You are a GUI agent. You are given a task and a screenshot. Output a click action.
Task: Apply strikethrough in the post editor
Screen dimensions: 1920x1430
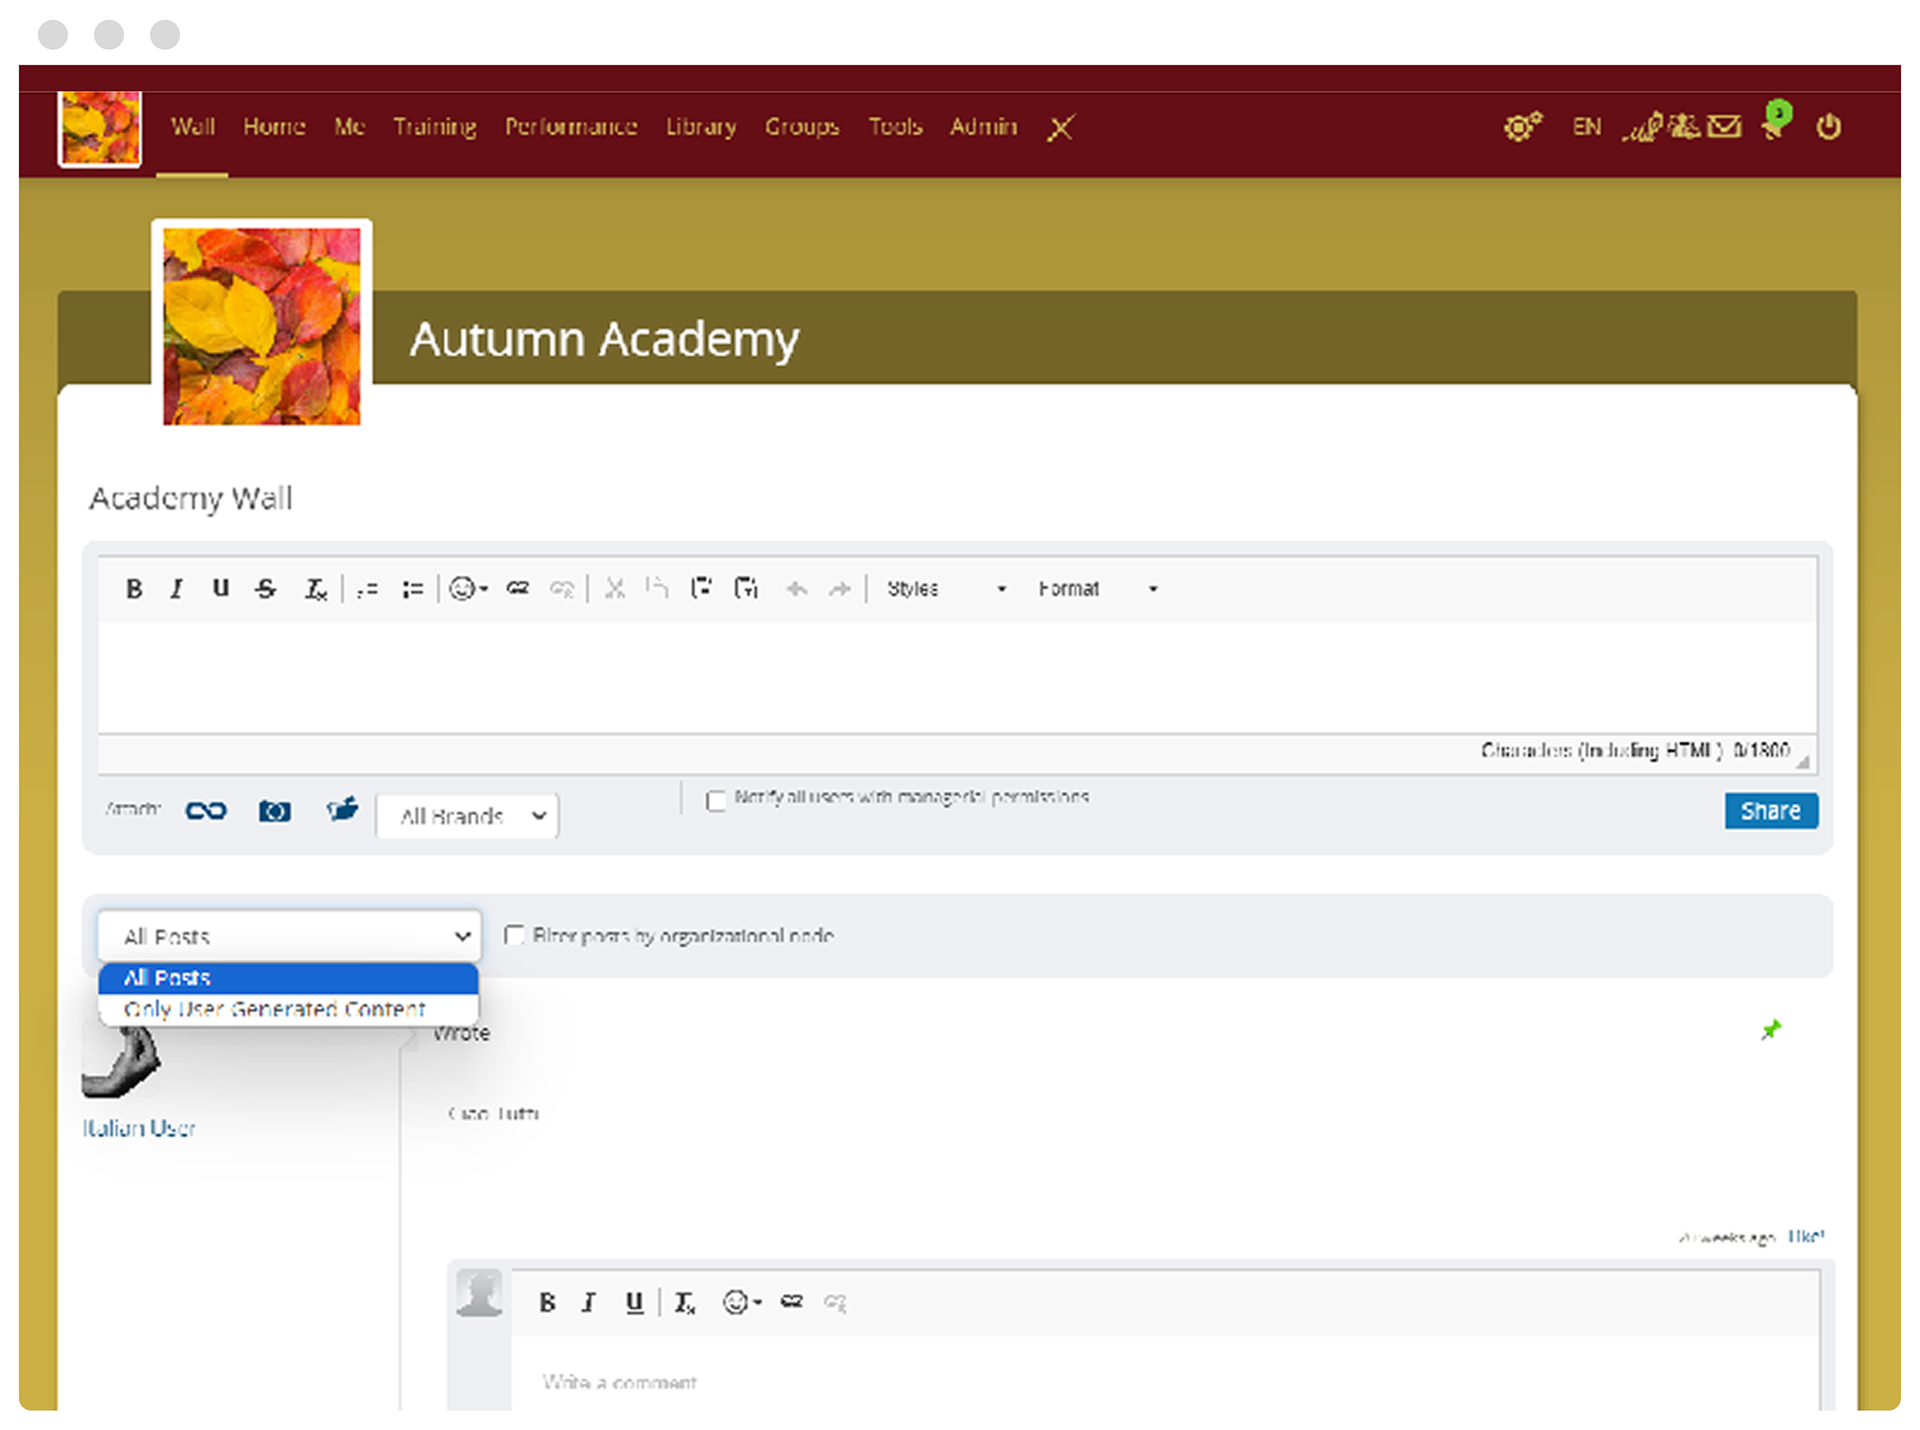tap(265, 589)
